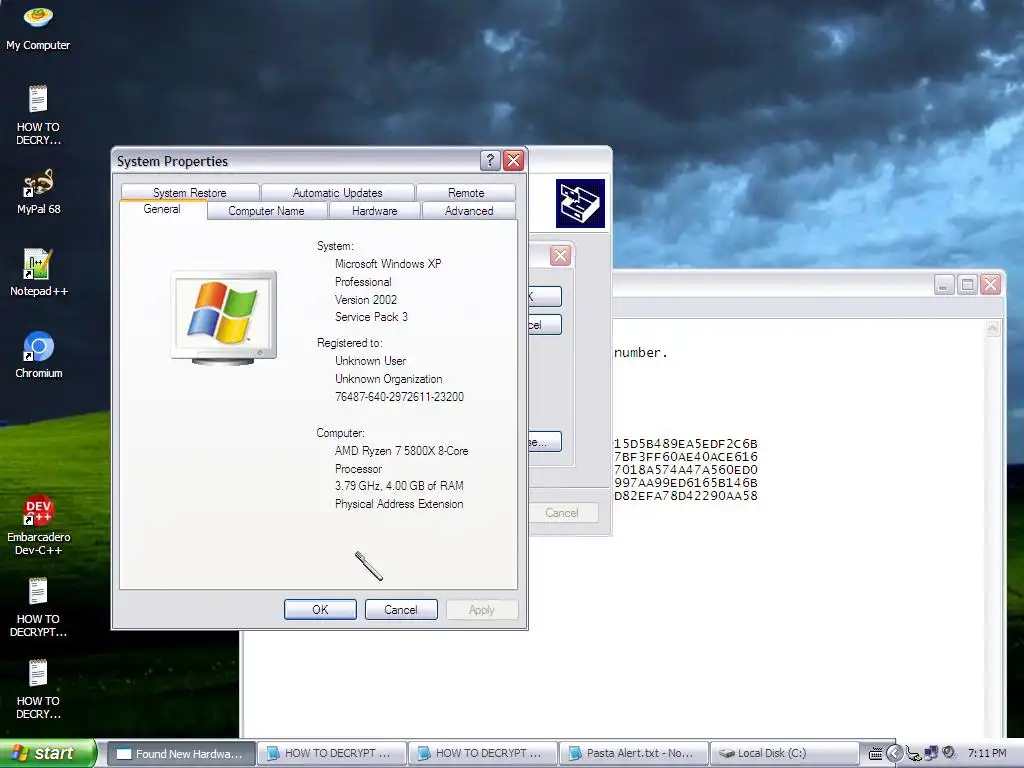This screenshot has width=1024, height=768.
Task: Click the hex line ending 997AA99ED6165B146B in Notepad
Action: (686, 483)
